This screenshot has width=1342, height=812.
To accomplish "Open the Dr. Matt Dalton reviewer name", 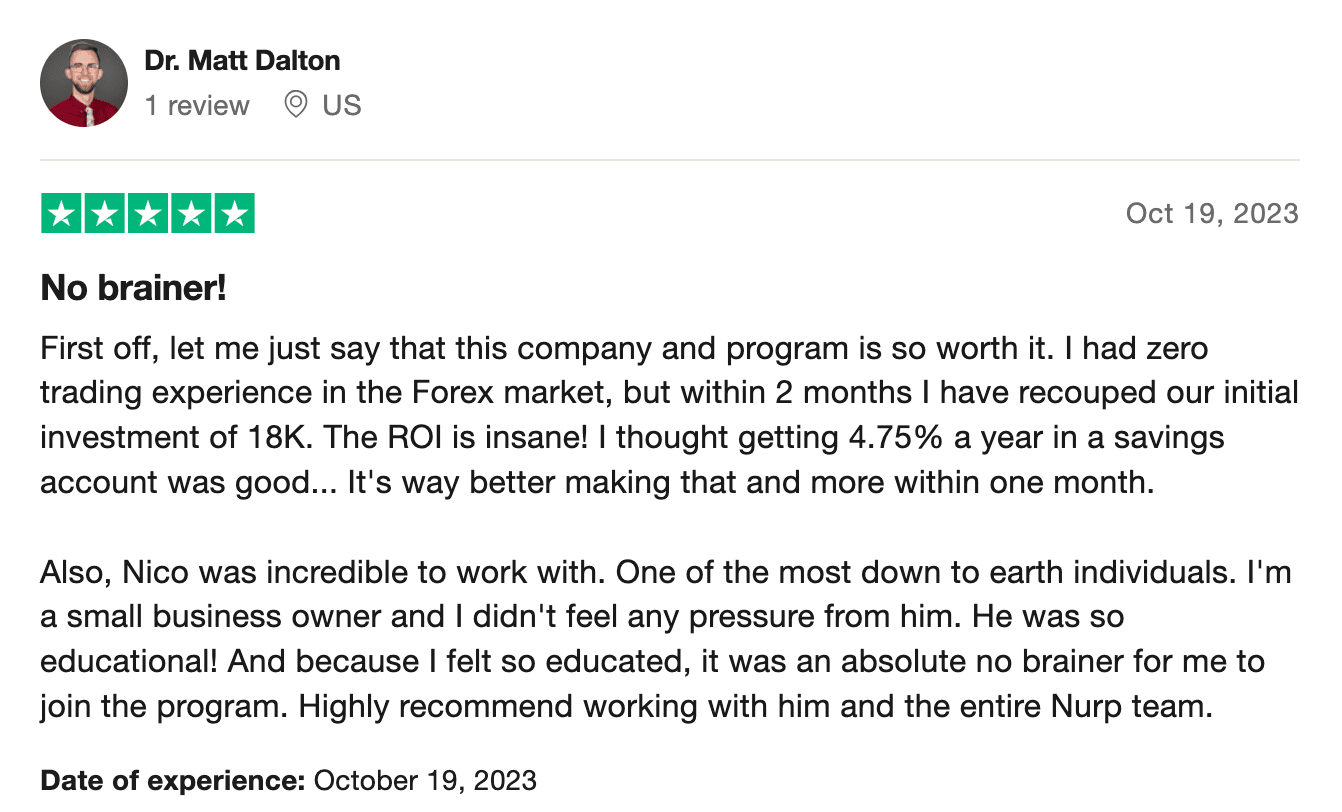I will click(242, 61).
